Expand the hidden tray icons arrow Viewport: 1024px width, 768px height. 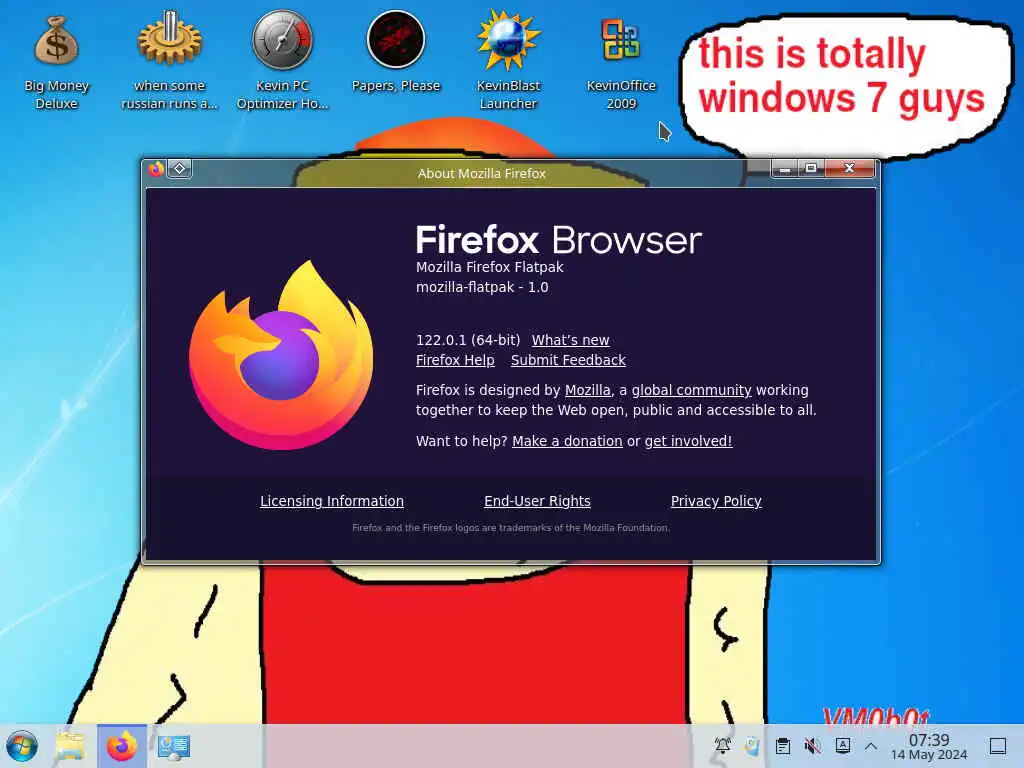pos(871,745)
